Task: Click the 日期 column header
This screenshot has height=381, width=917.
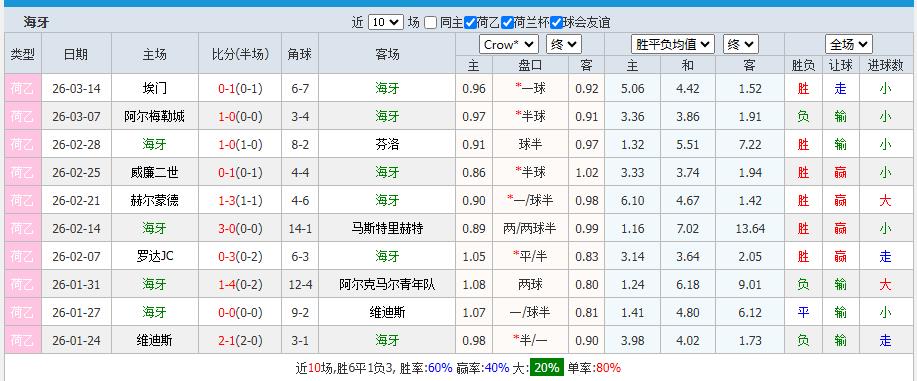Action: pos(76,54)
